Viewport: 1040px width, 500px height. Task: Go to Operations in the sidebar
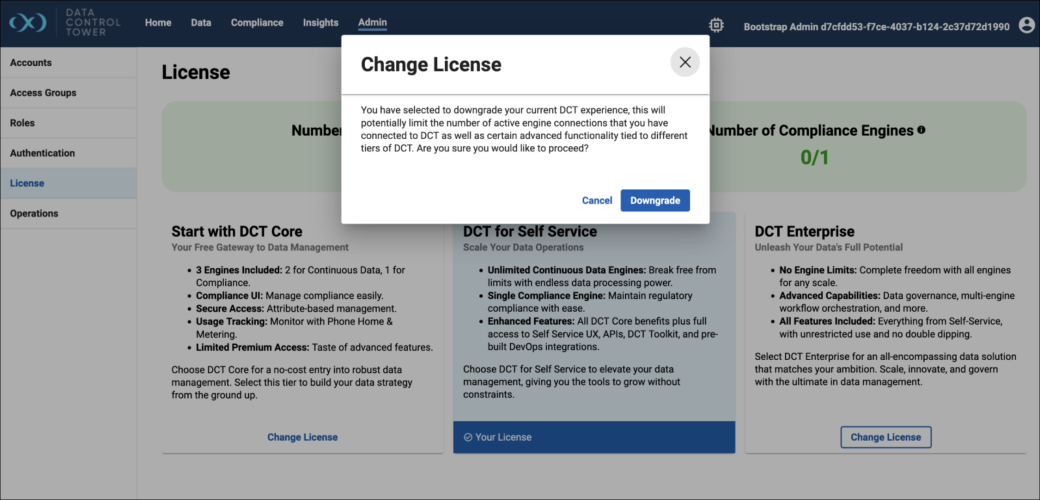point(34,213)
